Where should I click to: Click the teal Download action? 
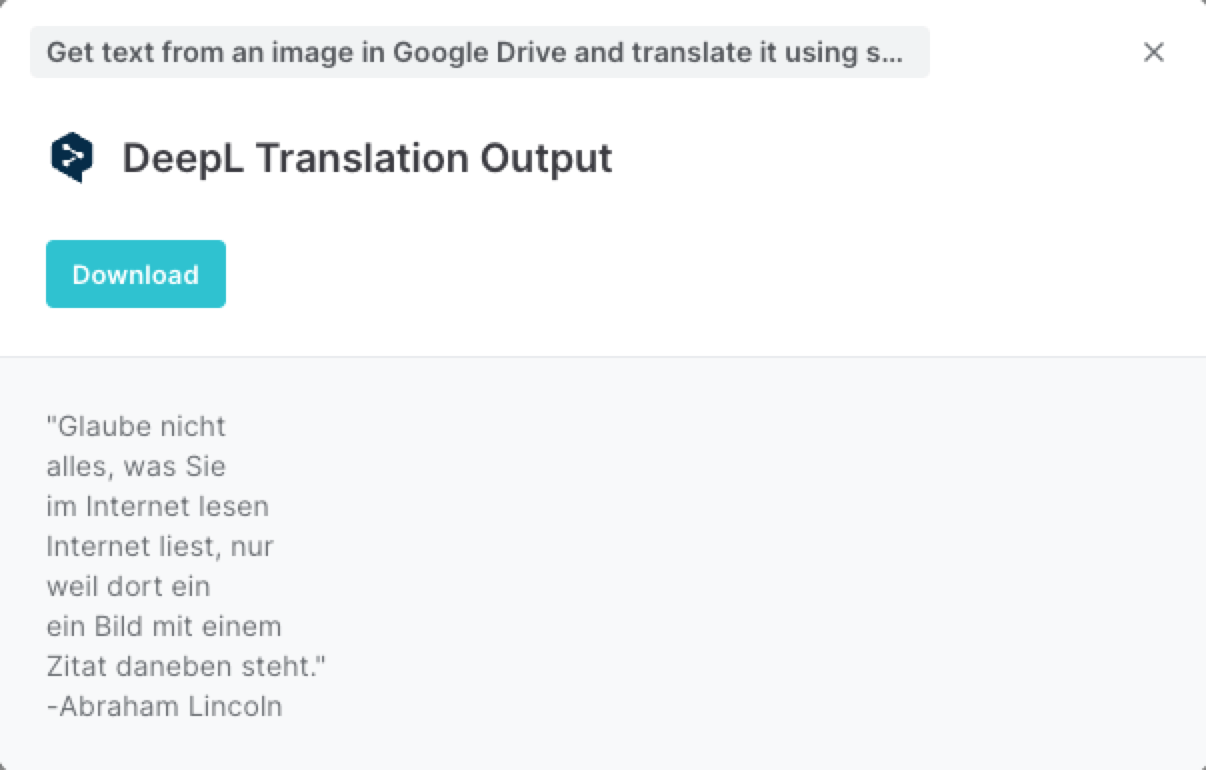135,273
